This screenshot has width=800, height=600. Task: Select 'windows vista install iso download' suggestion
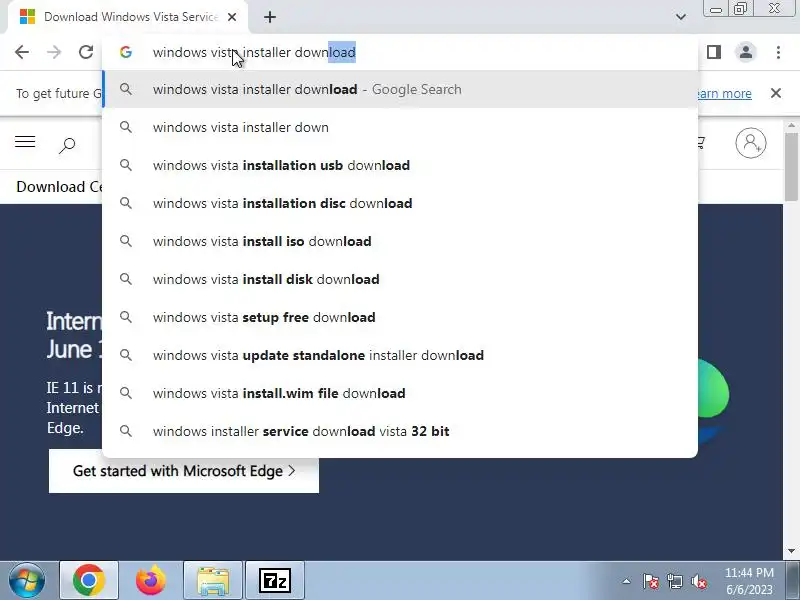point(400,241)
